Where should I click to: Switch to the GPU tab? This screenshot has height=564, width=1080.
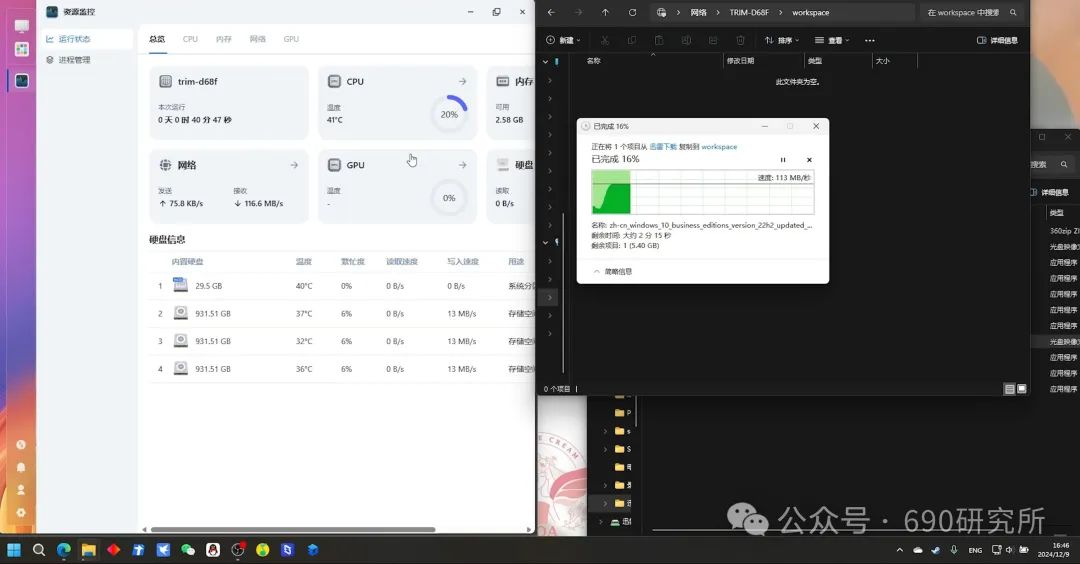point(291,39)
